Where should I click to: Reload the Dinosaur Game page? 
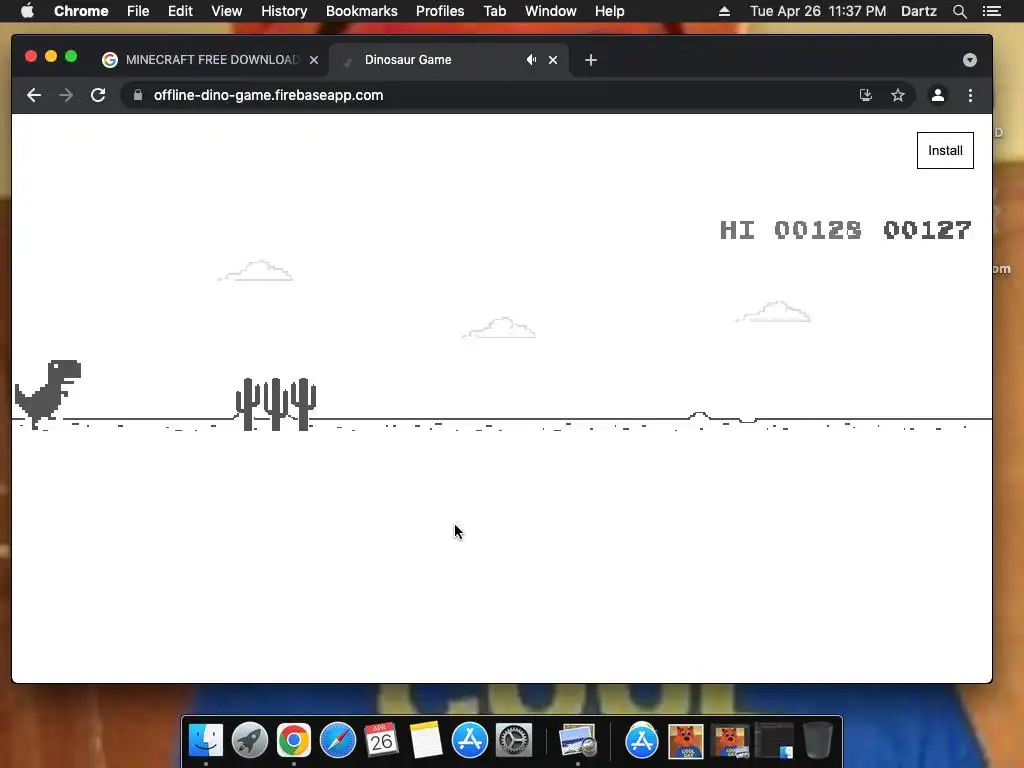98,95
